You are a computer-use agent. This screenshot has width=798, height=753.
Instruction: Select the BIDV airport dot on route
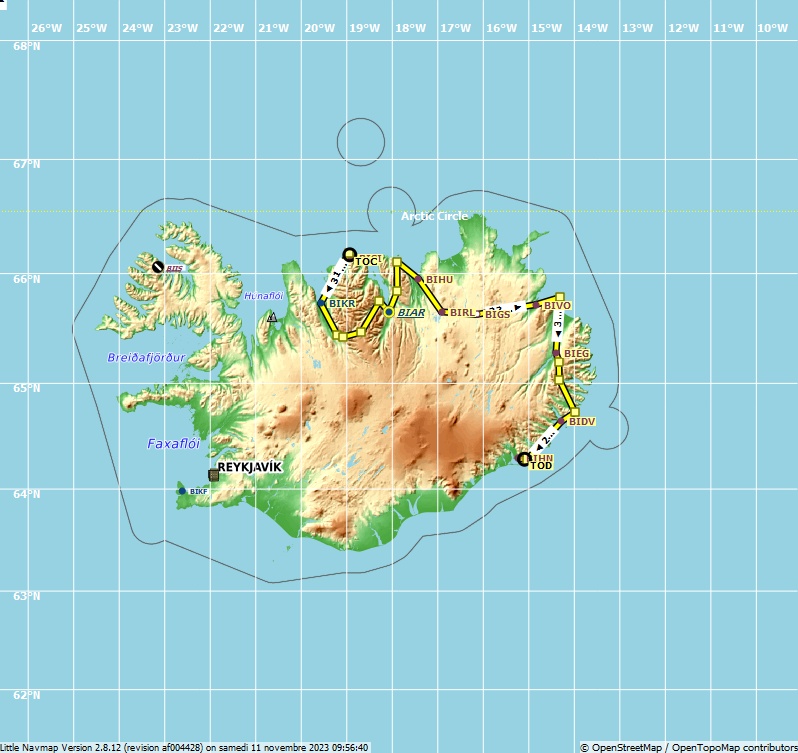561,421
